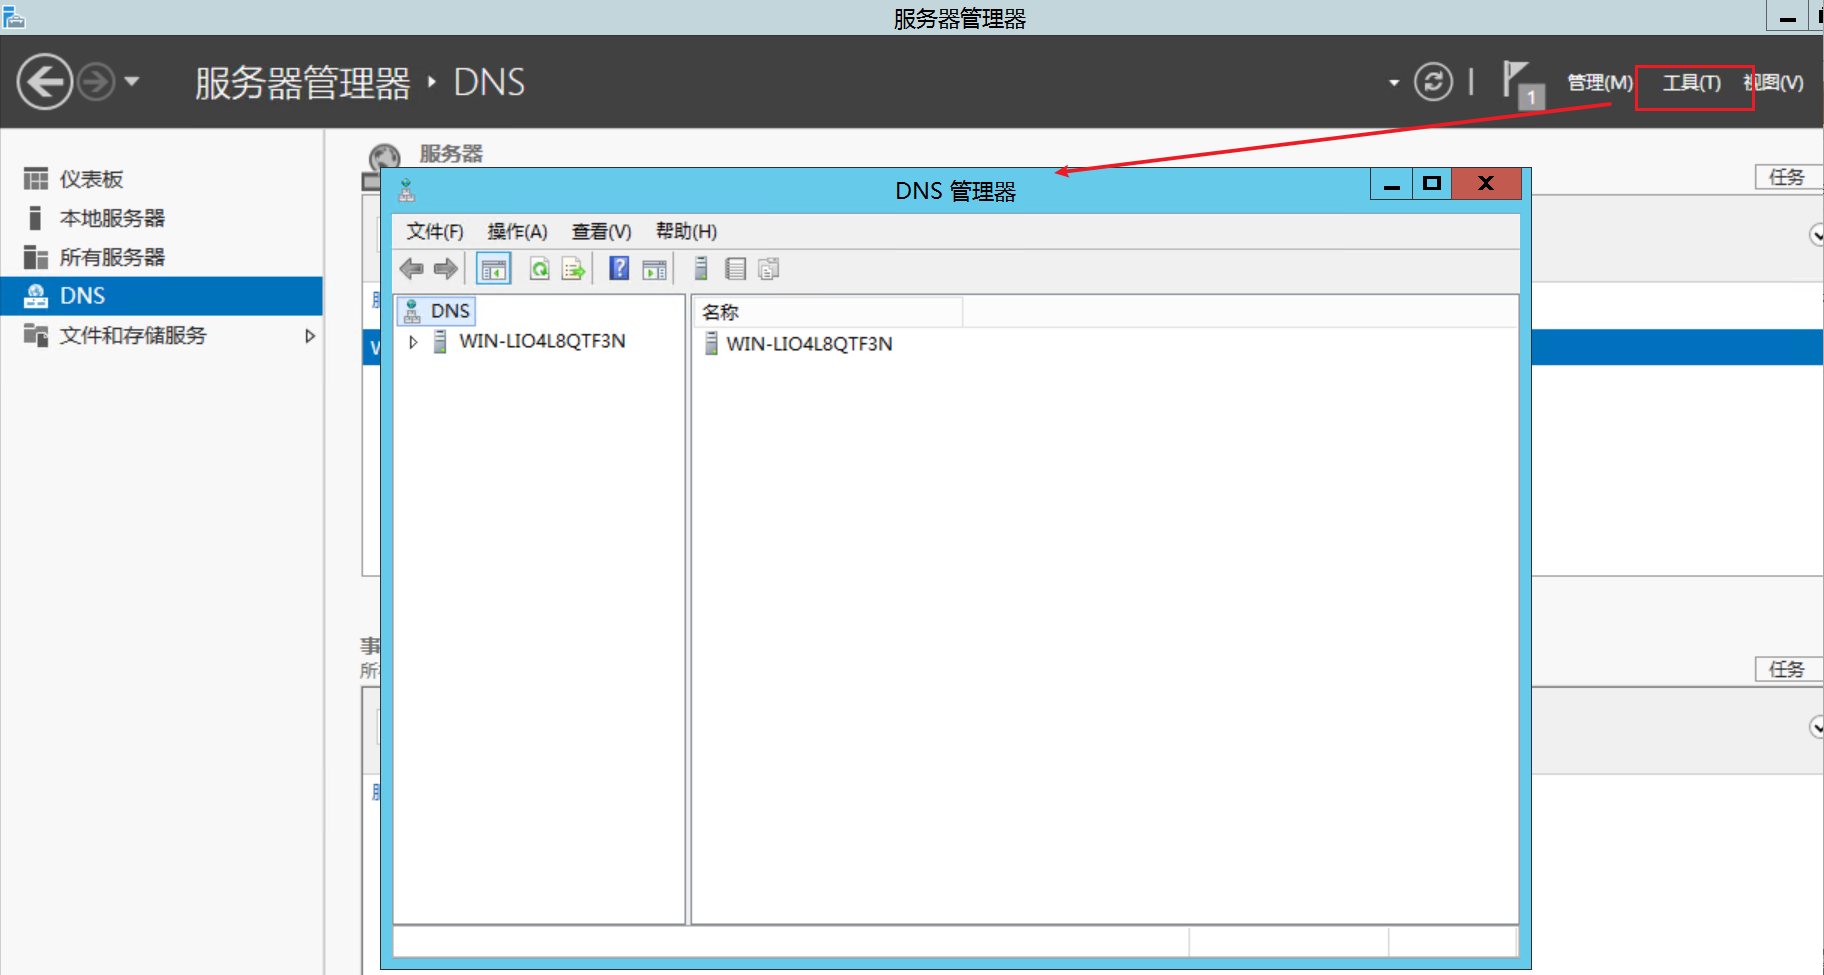Viewport: 1824px width, 975px height.
Task: Select the DNS root node in console tree
Action: [436, 311]
